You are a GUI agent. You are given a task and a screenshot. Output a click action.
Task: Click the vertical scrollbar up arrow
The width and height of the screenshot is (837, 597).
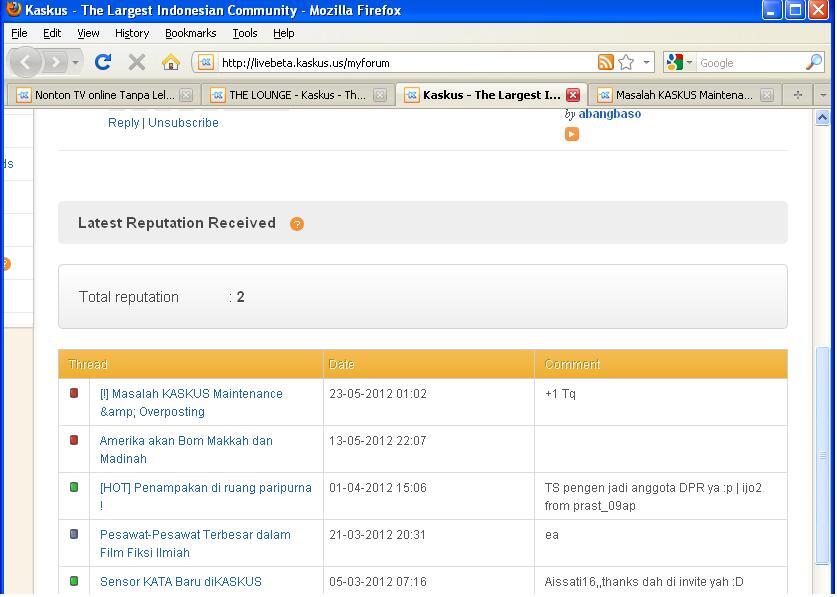823,117
